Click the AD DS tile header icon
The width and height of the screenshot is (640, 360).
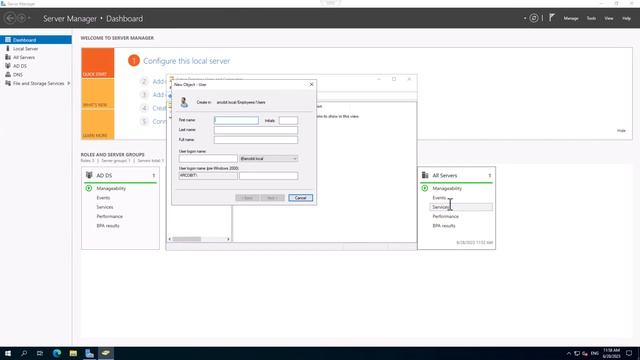coord(89,175)
